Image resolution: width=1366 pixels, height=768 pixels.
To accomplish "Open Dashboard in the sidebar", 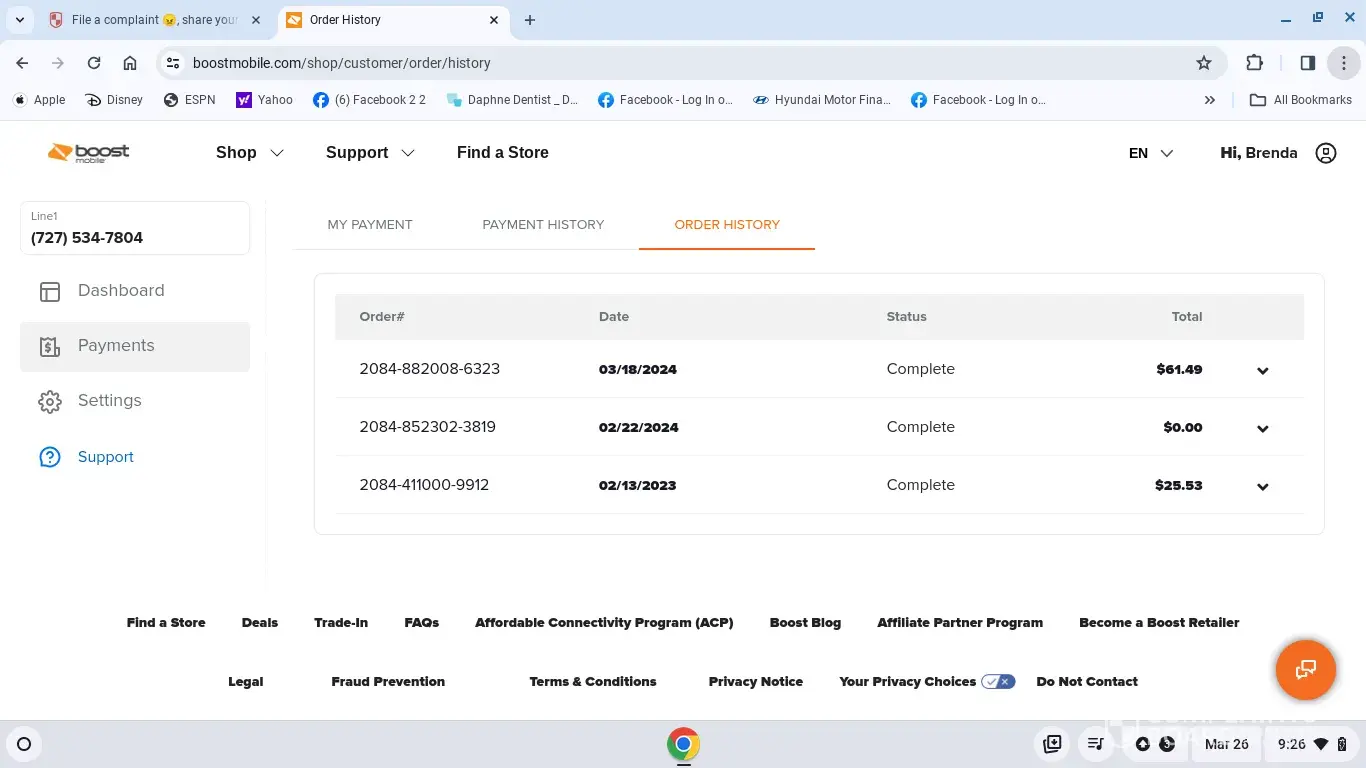I will 120,291.
